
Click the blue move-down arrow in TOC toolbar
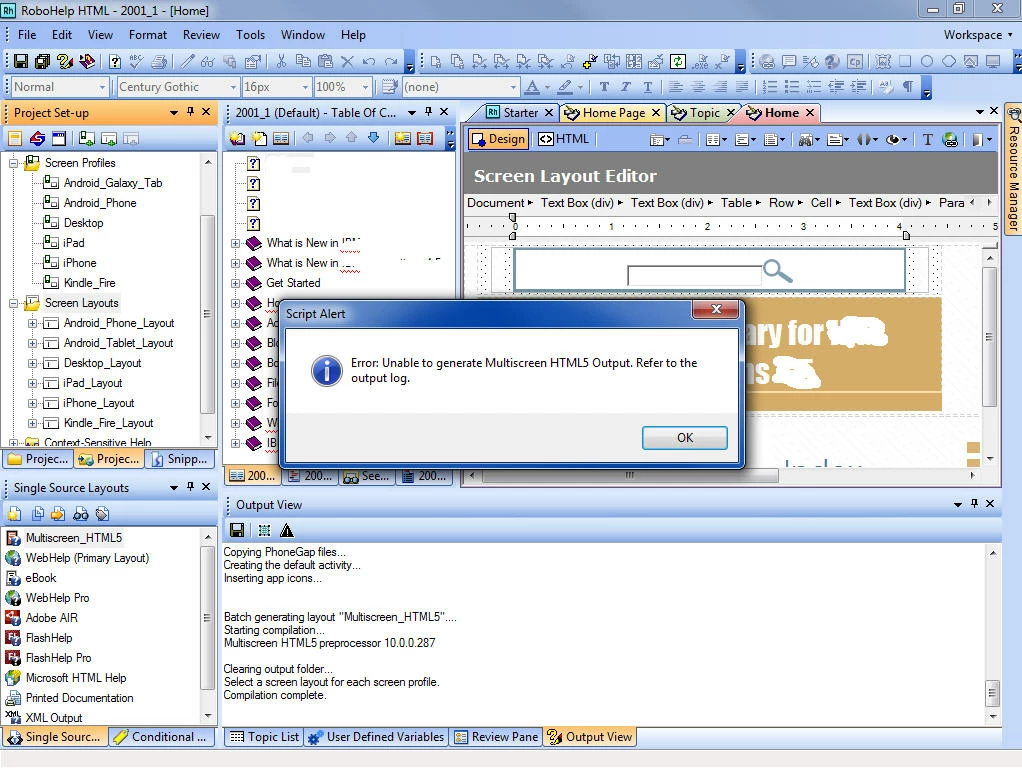[x=373, y=138]
